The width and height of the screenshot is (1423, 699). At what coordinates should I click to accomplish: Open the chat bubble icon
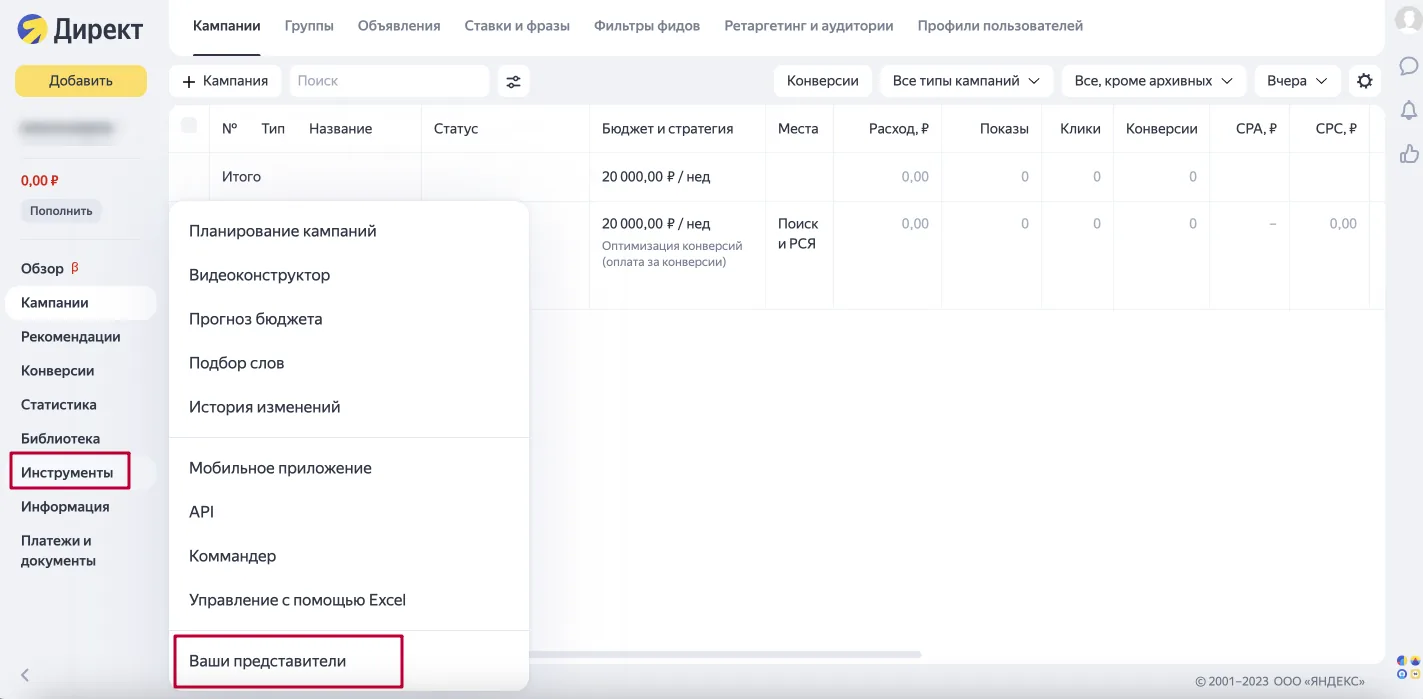(x=1409, y=66)
